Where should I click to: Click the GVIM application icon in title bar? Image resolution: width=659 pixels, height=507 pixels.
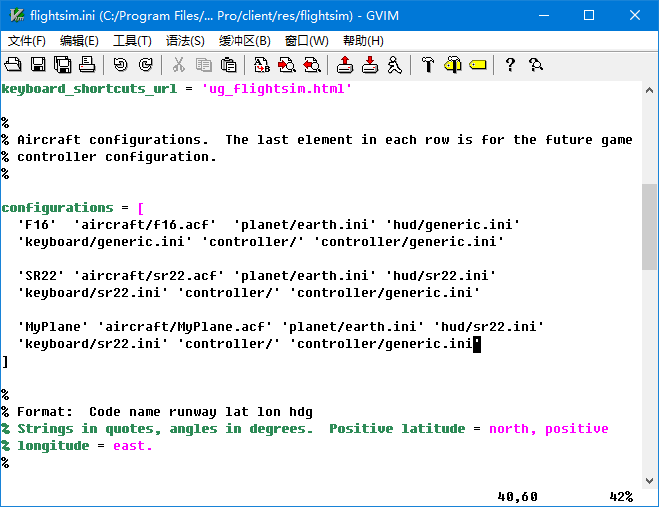(x=17, y=15)
